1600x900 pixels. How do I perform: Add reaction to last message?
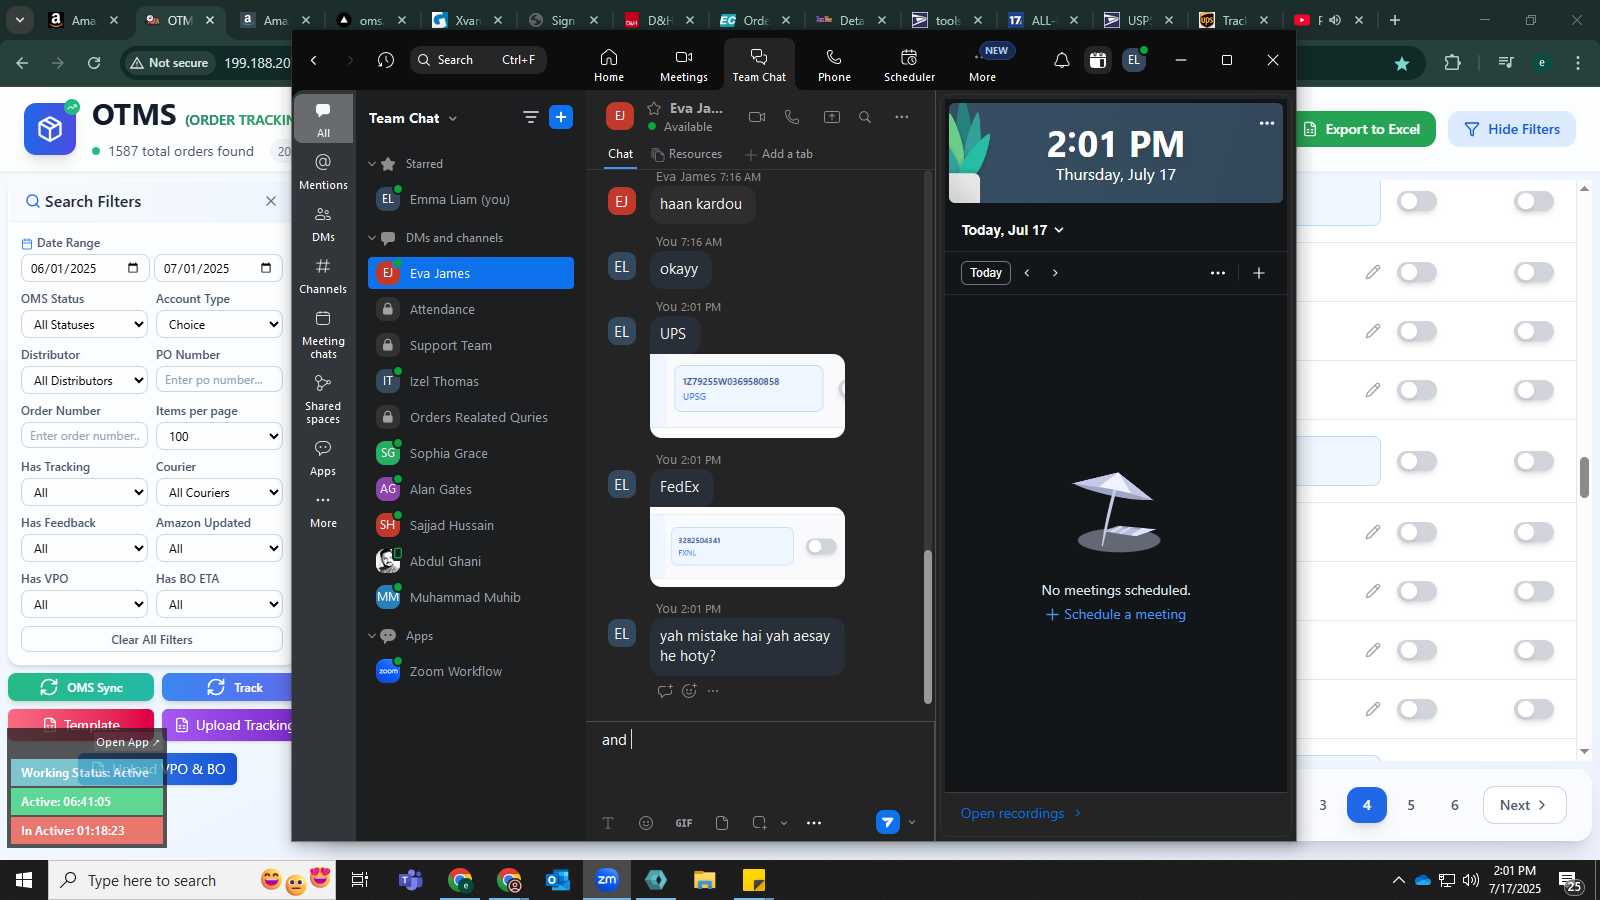pos(689,691)
